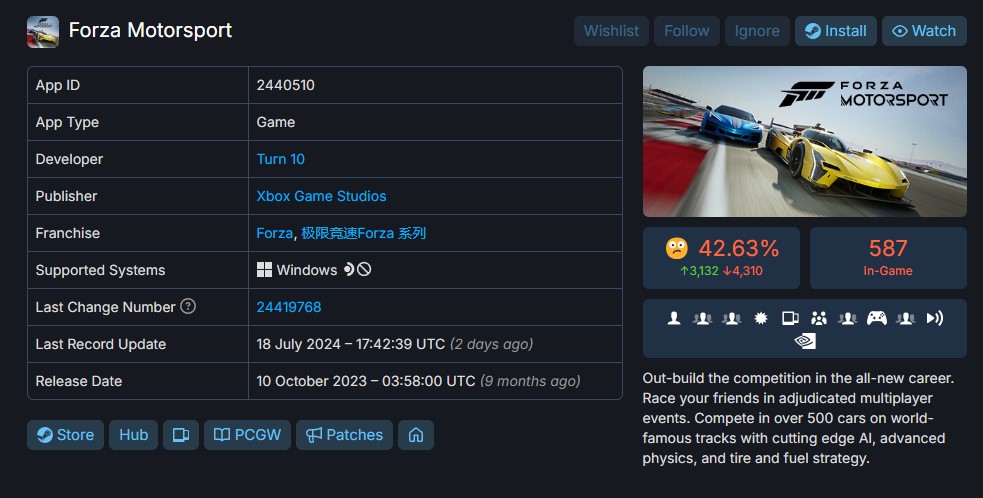Click the Ignore button

(757, 31)
